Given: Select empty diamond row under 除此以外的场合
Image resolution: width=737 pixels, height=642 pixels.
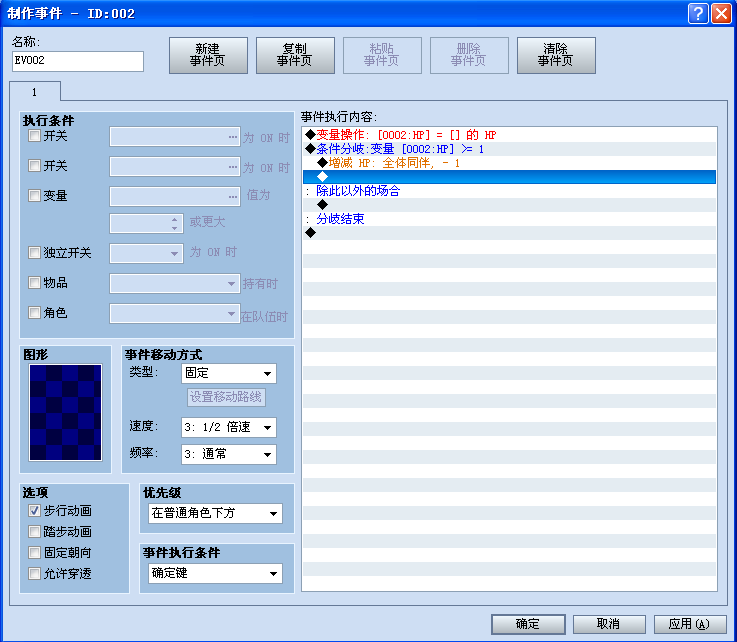Looking at the screenshot, I should pos(510,205).
